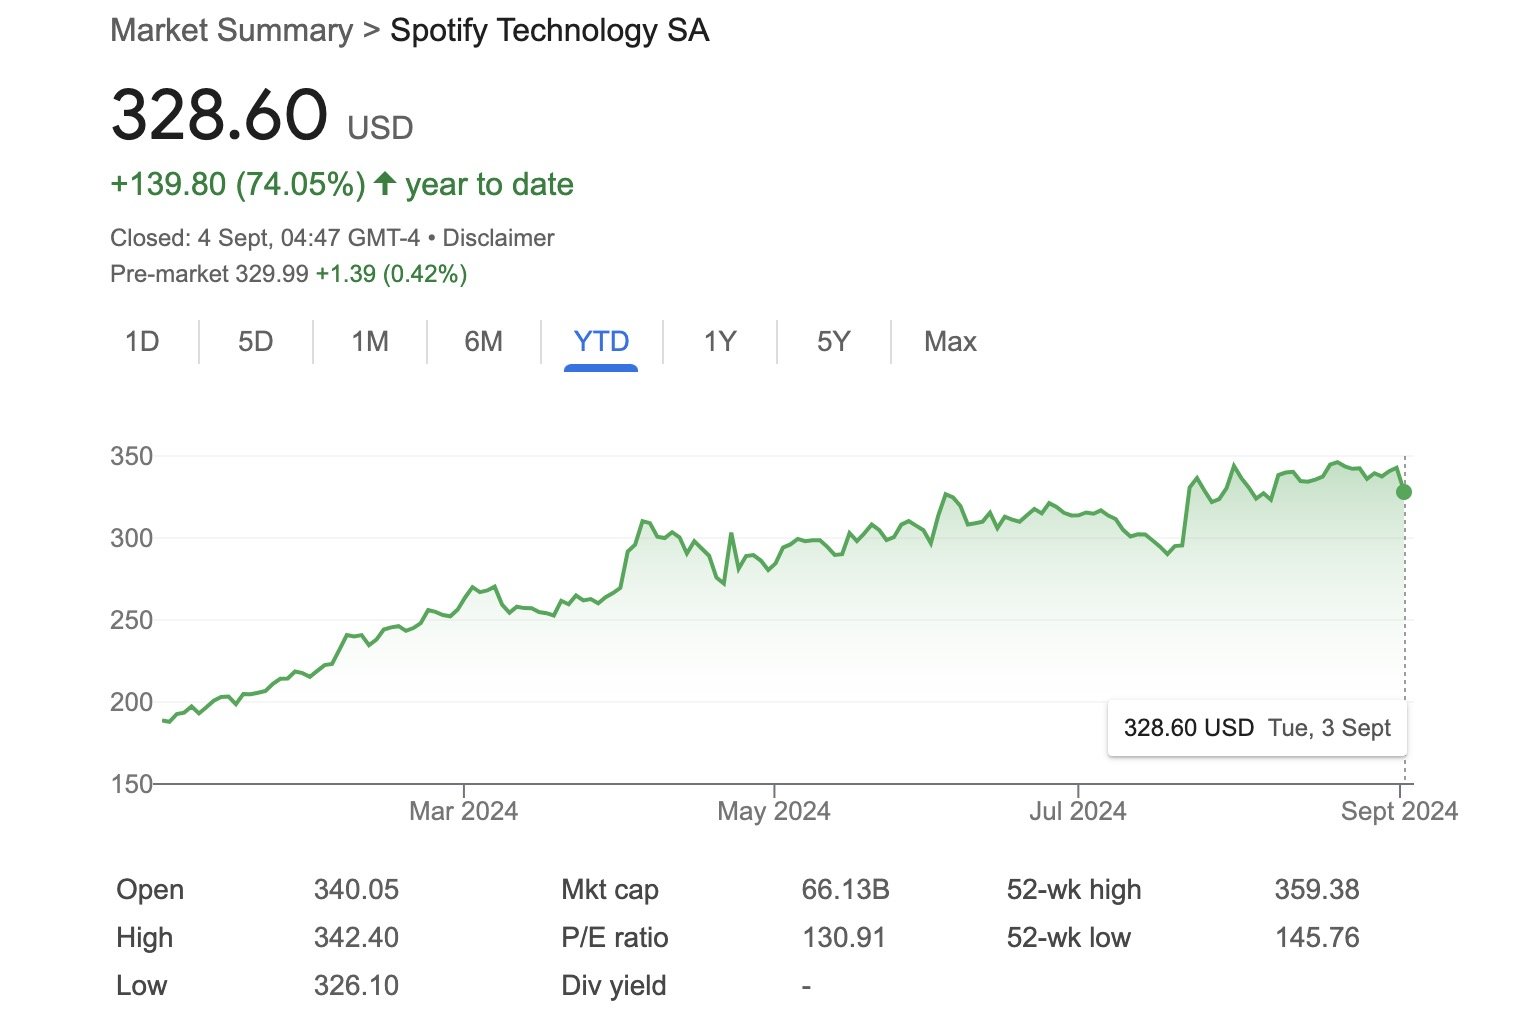Click the green dot chart endpoint marker
The image size is (1516, 1020).
[1404, 492]
